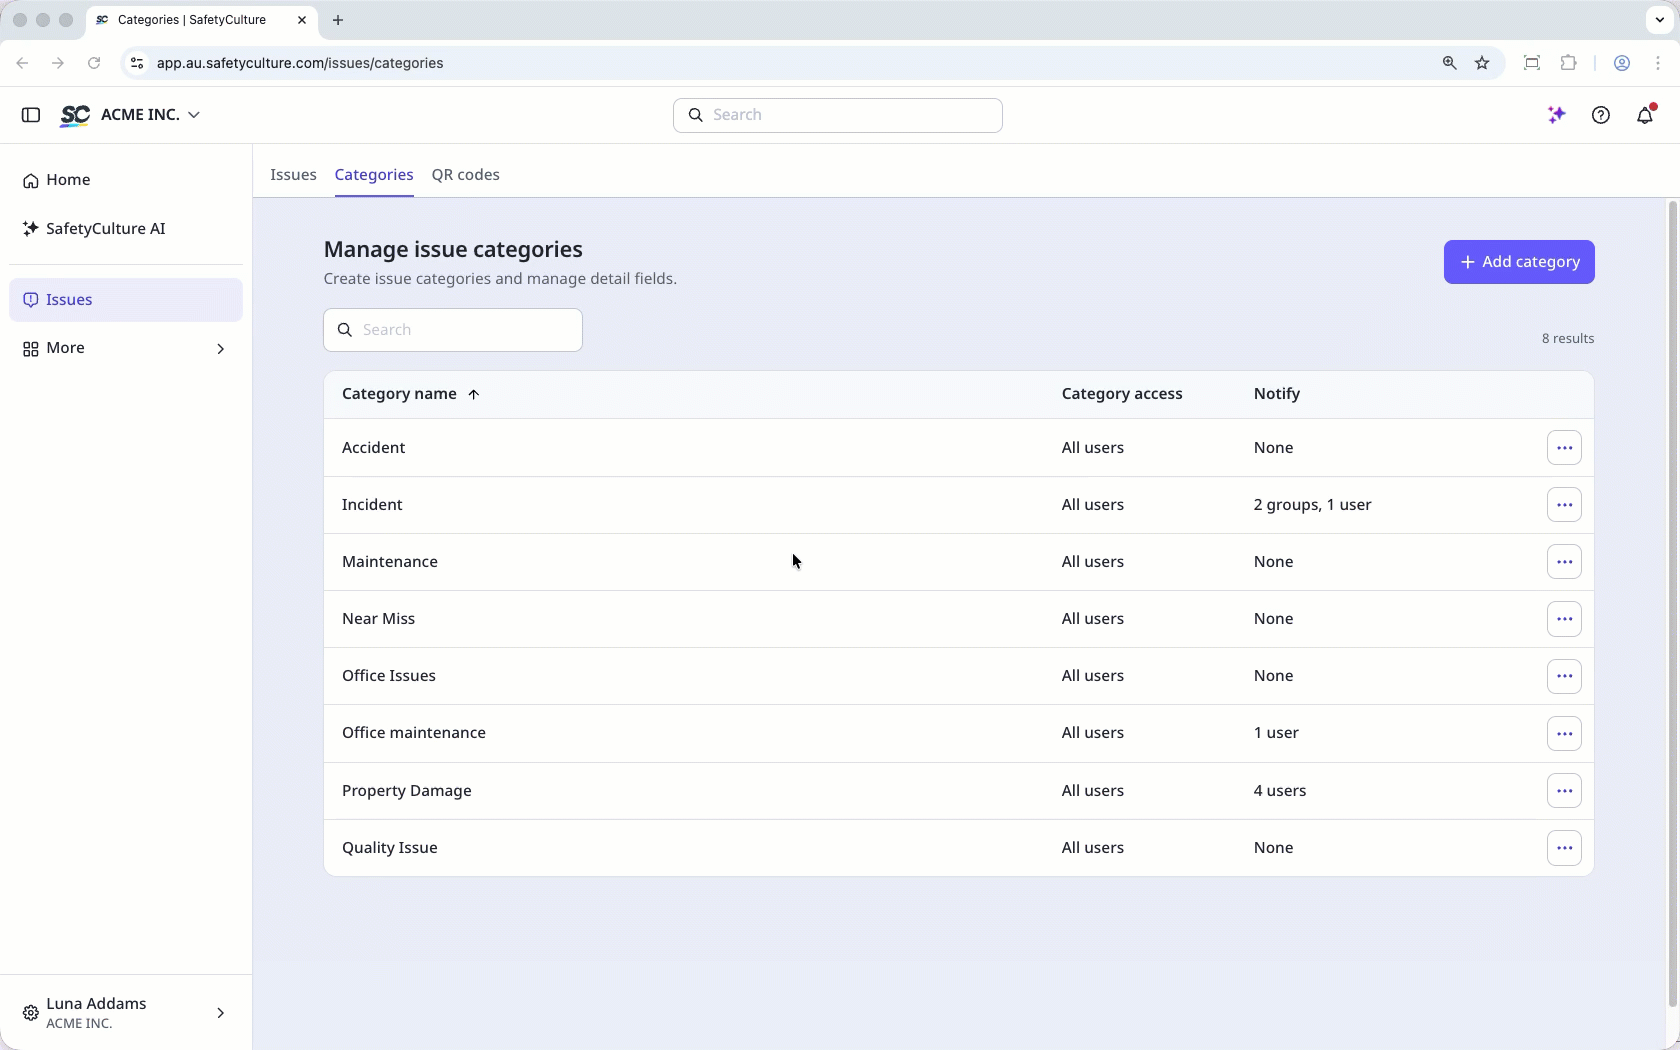
Task: Click the screen capture icon in browser toolbar
Action: 1531,63
